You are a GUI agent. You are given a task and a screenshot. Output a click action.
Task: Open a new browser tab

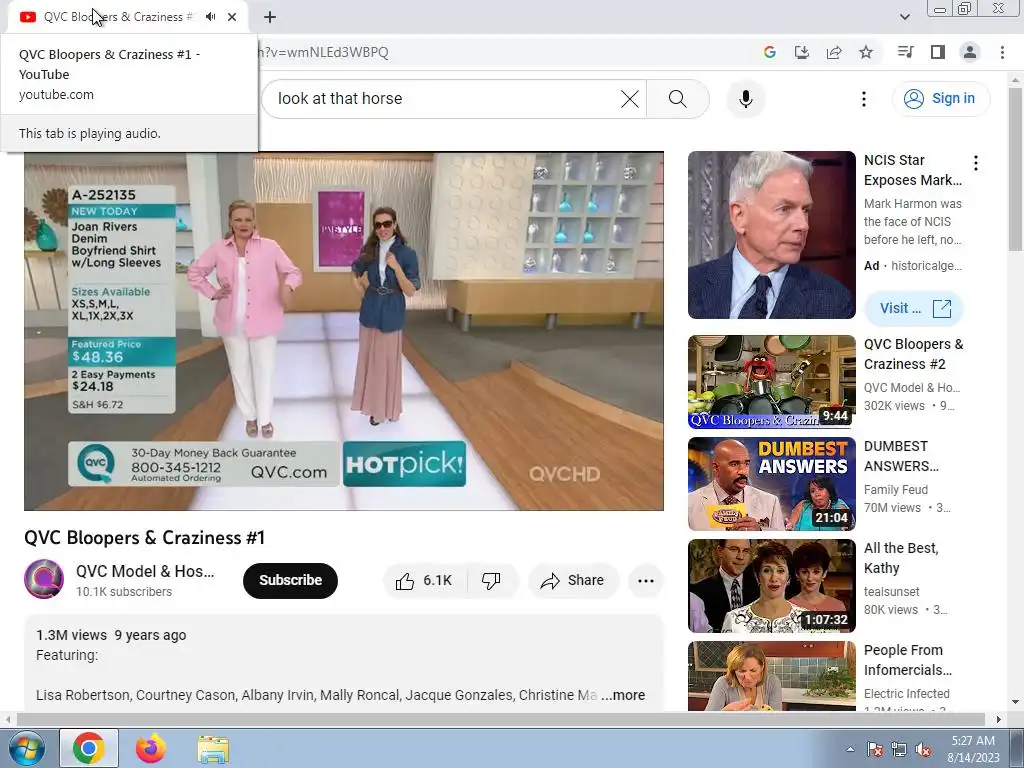(x=270, y=17)
